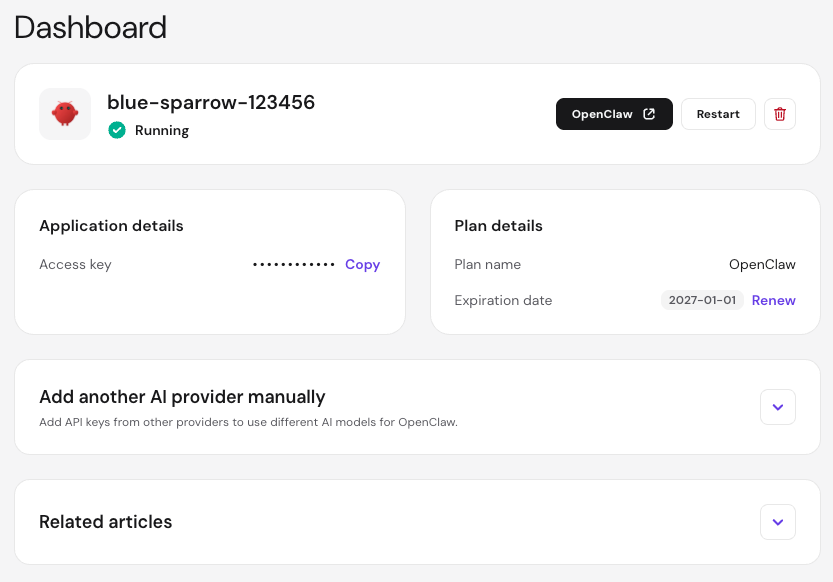The image size is (833, 582).
Task: Click the 2027-01-01 expiration date badge
Action: [x=702, y=300]
